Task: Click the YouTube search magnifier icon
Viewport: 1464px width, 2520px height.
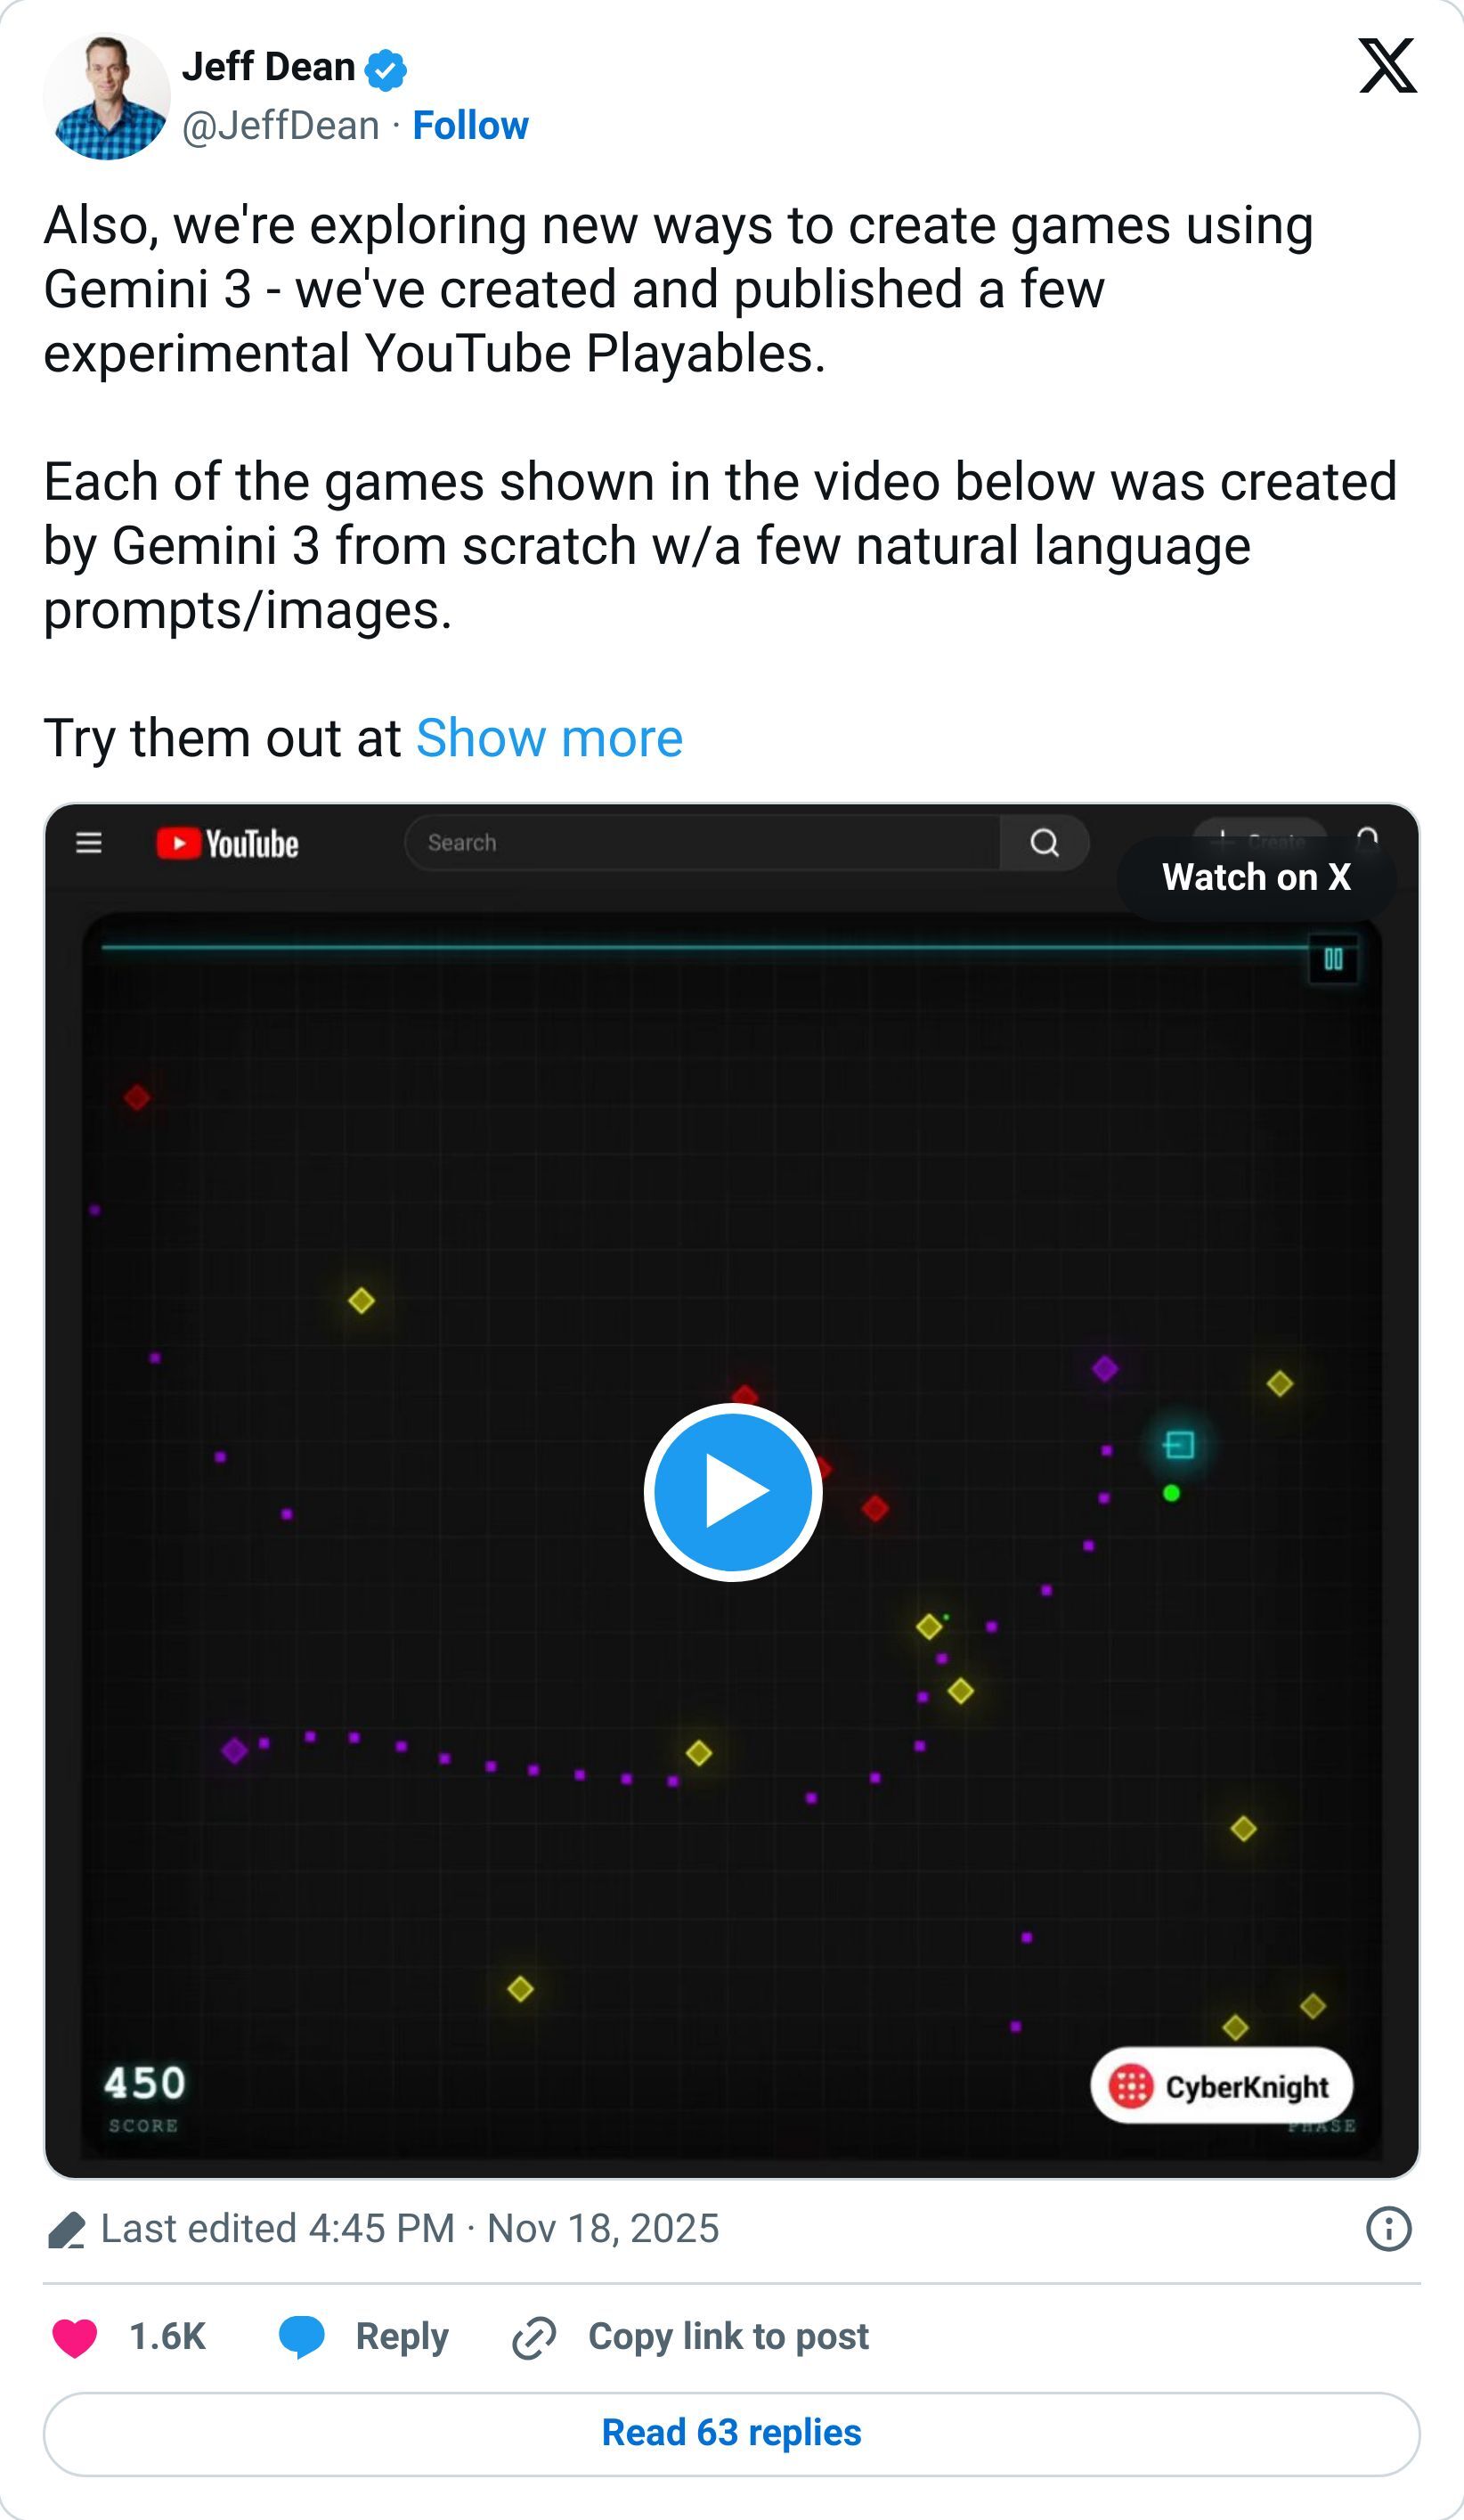Action: coord(1044,843)
